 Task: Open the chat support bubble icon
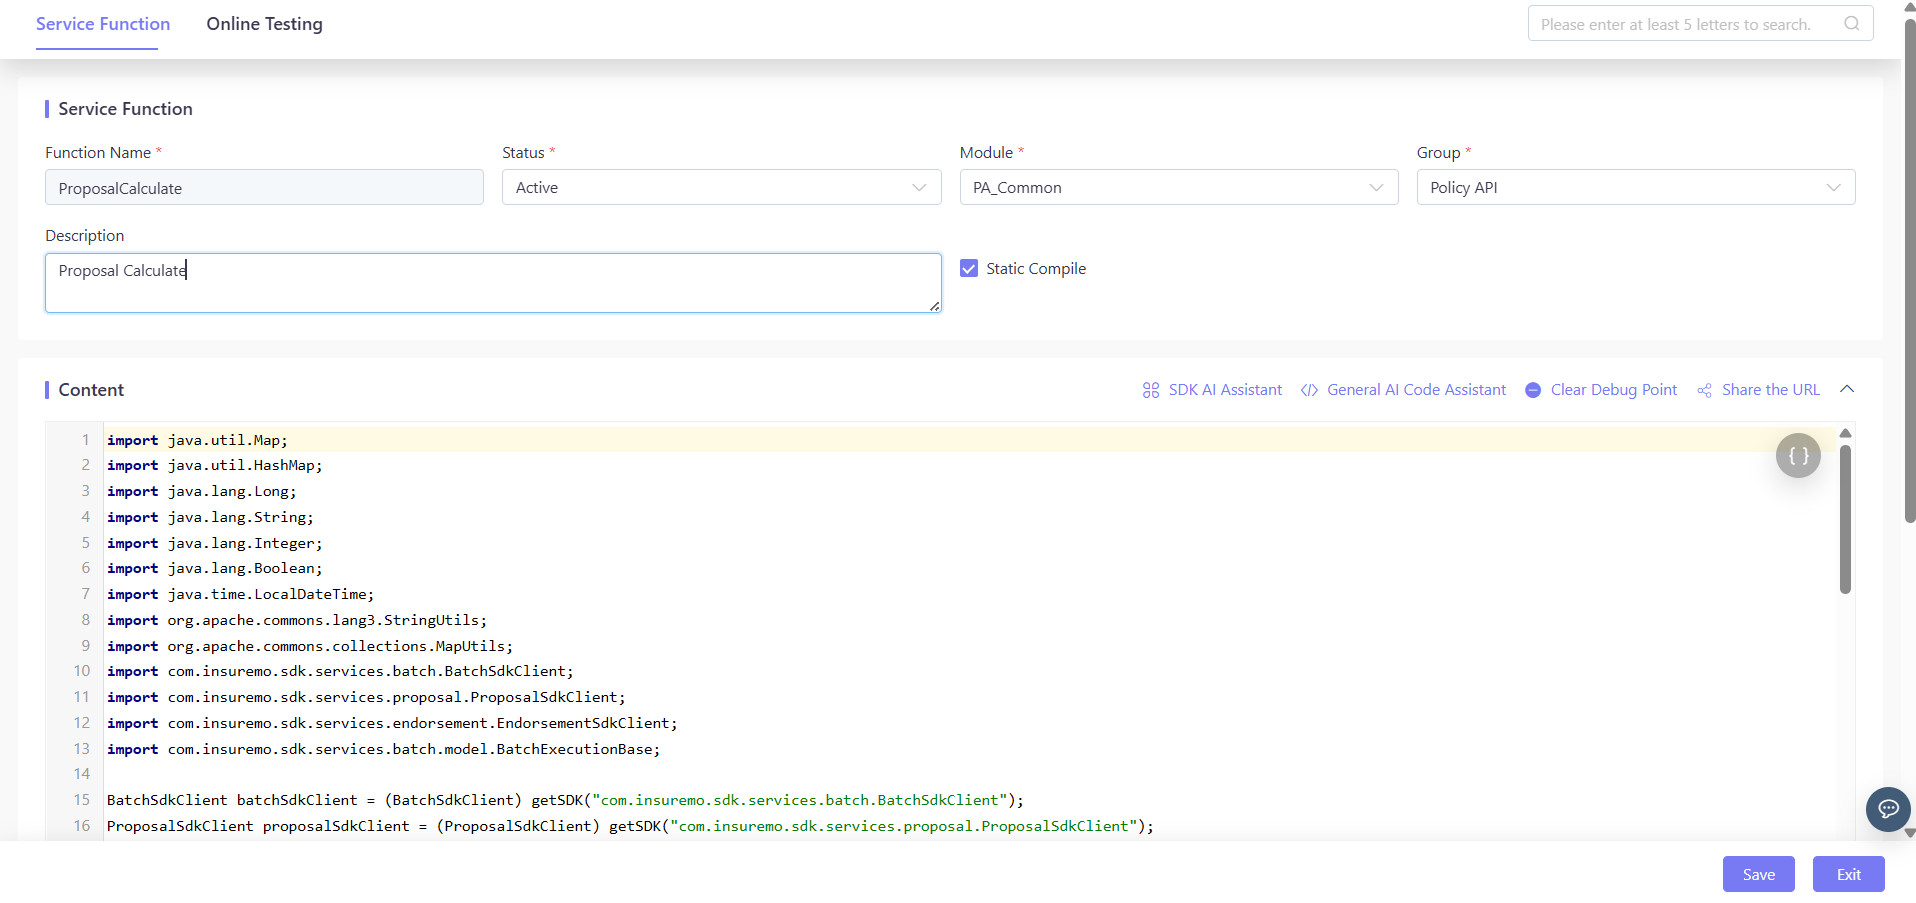[x=1888, y=808]
